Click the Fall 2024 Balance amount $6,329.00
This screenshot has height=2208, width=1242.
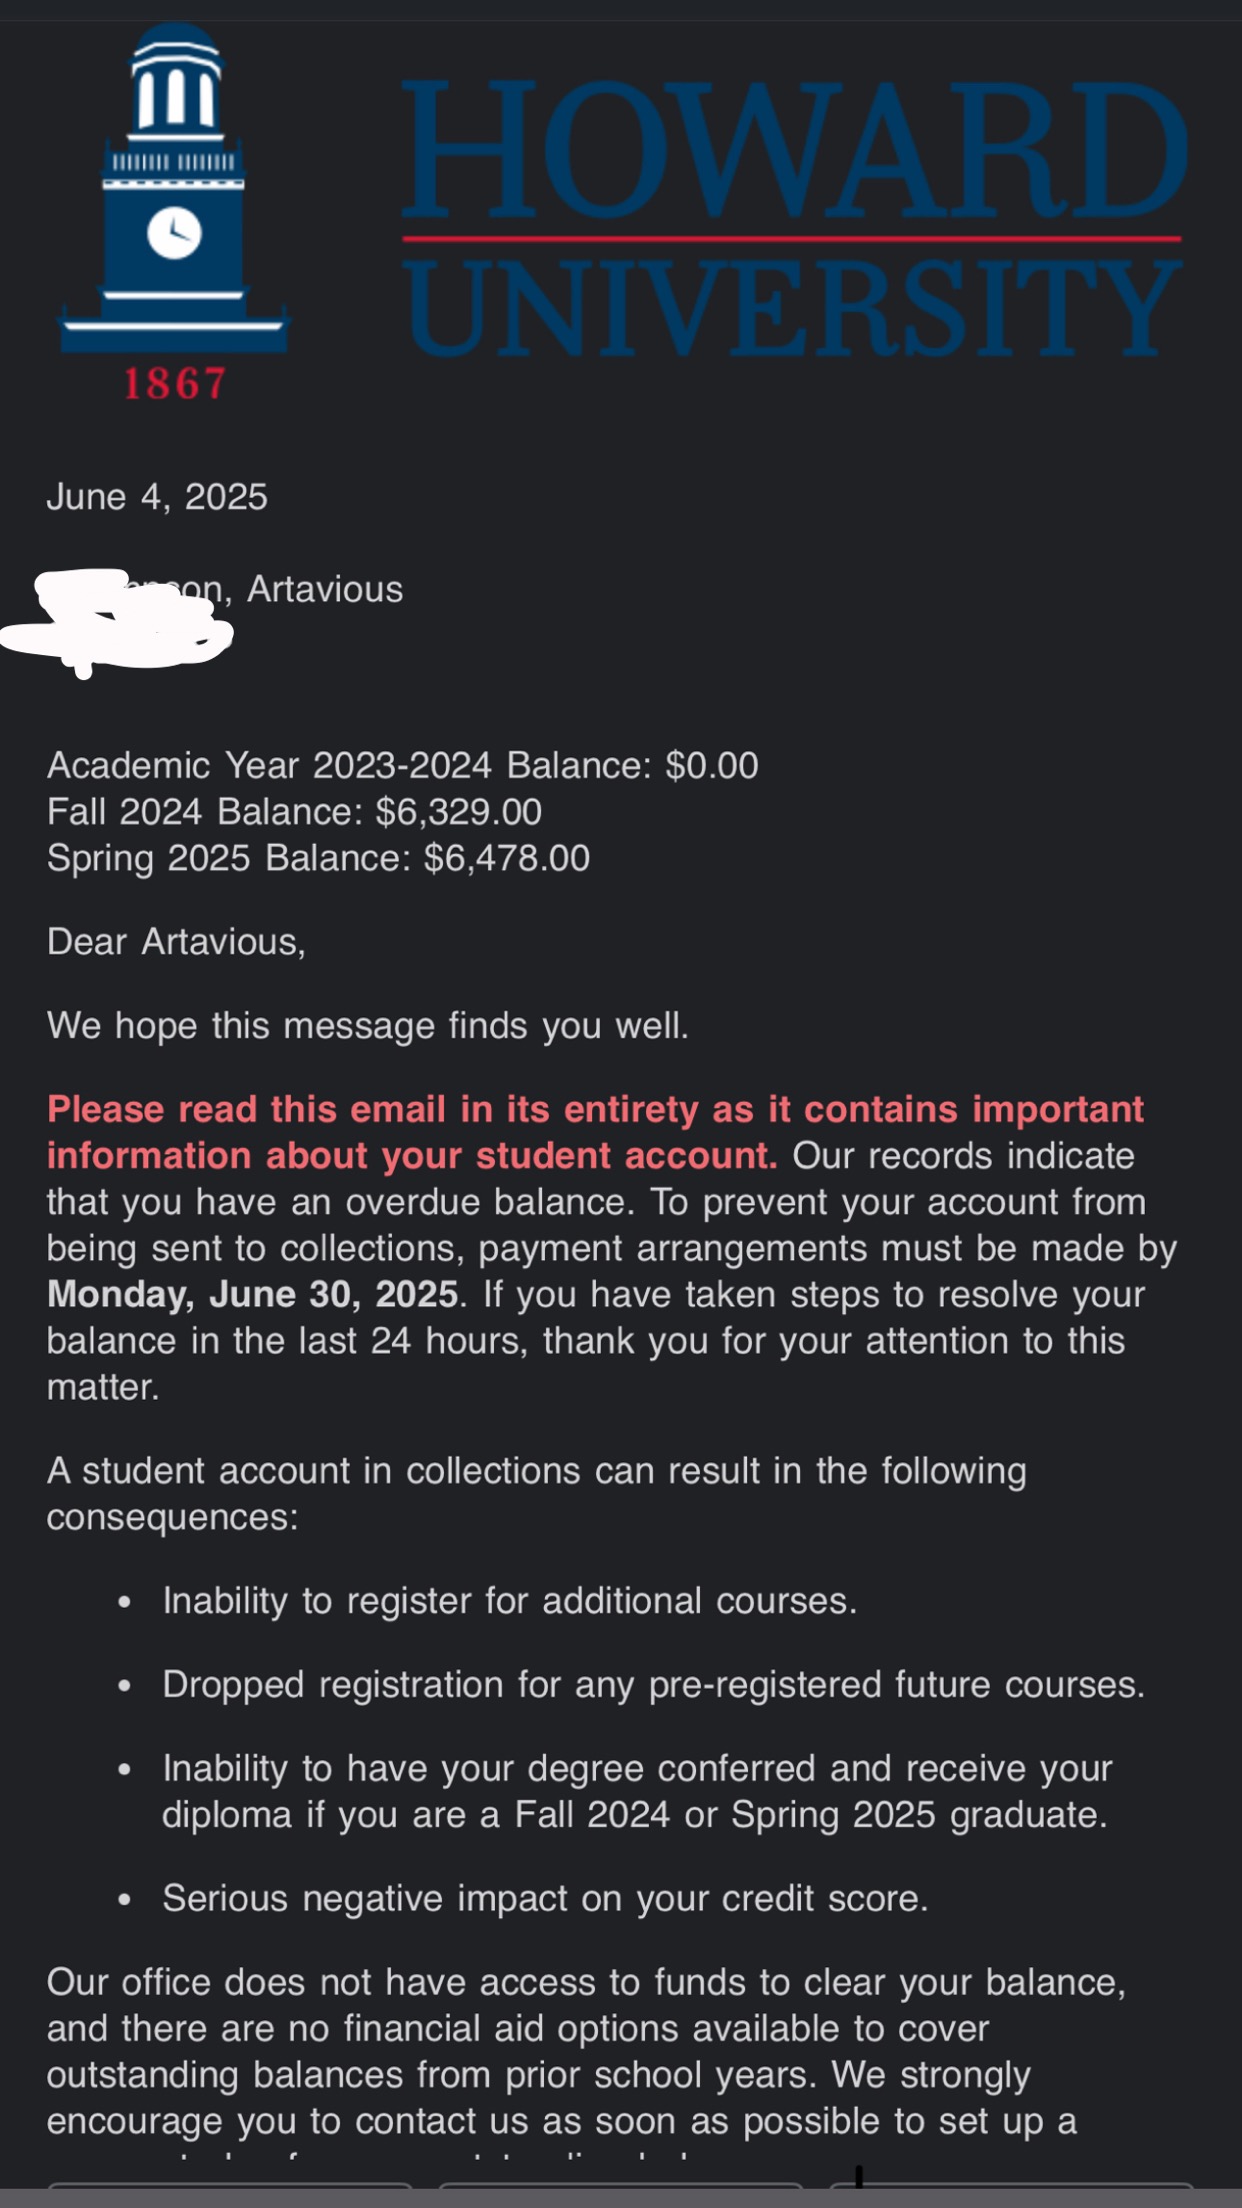(x=458, y=811)
